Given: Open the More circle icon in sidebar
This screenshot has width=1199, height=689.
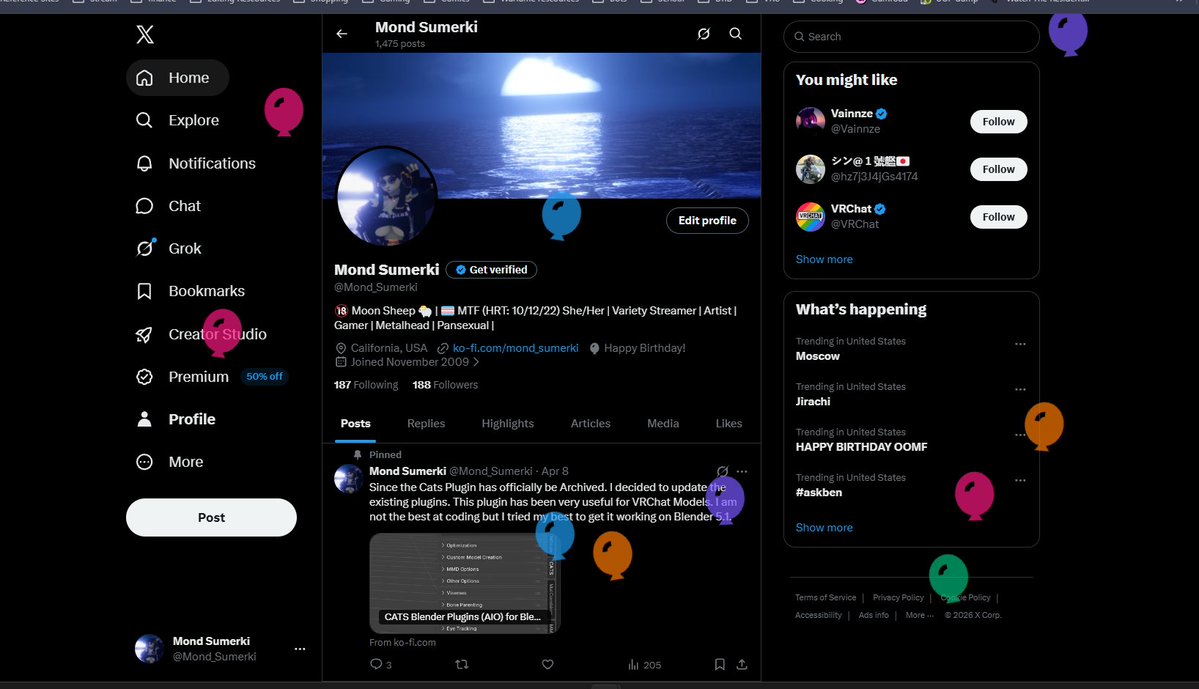Looking at the screenshot, I should 144,462.
